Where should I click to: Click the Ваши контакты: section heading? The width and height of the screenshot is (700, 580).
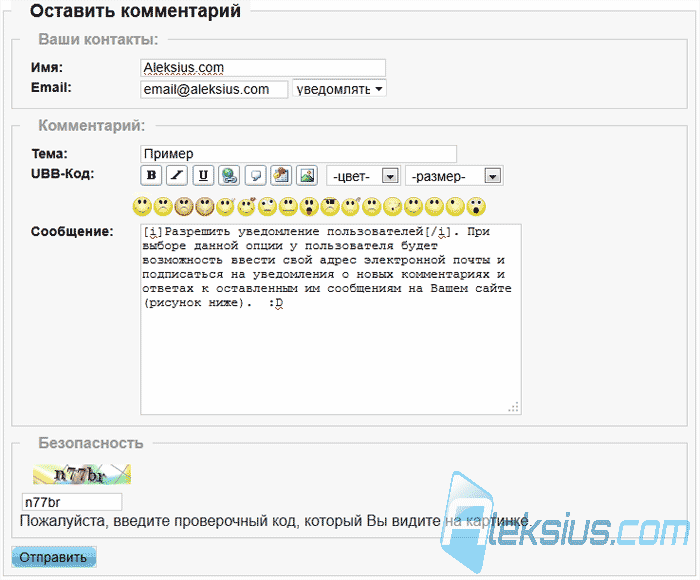pyautogui.click(x=98, y=39)
